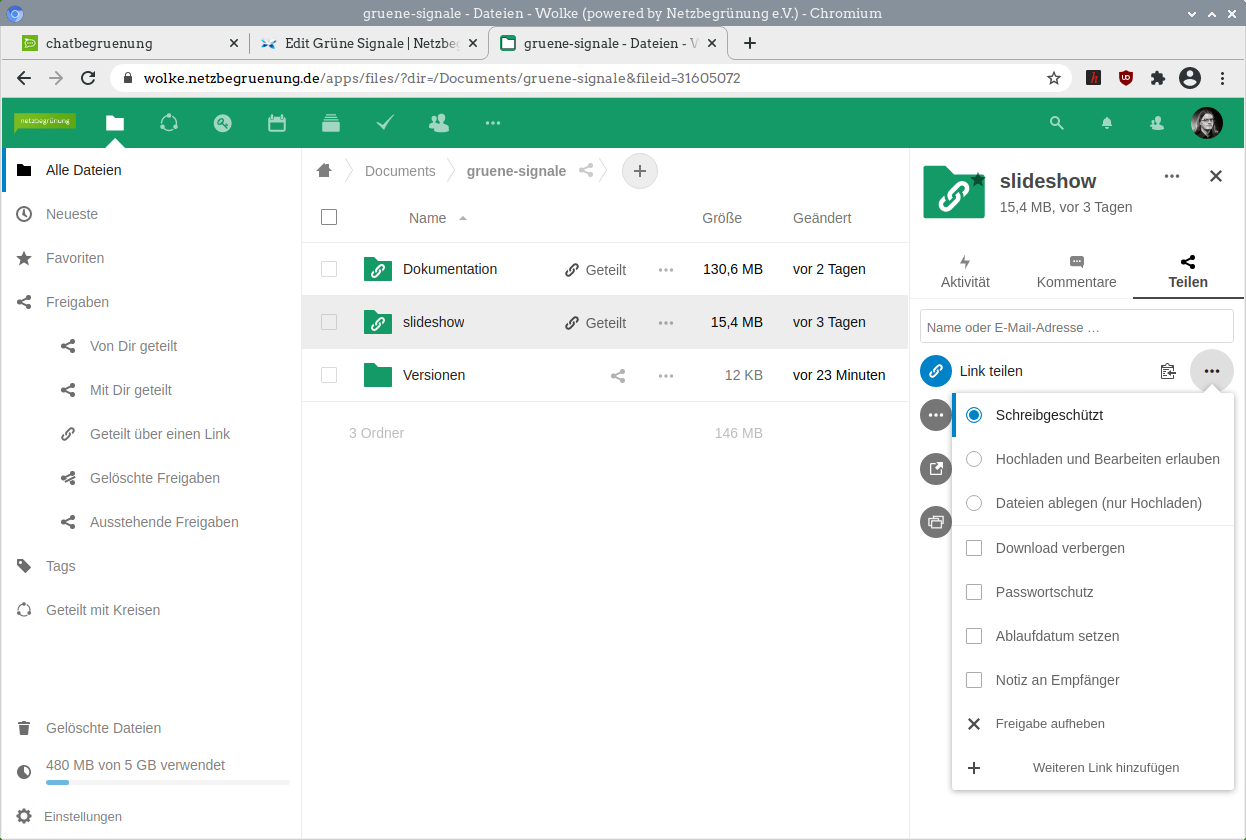1246x840 pixels.
Task: Select the Dokumentation folder checkbox
Action: [x=329, y=269]
